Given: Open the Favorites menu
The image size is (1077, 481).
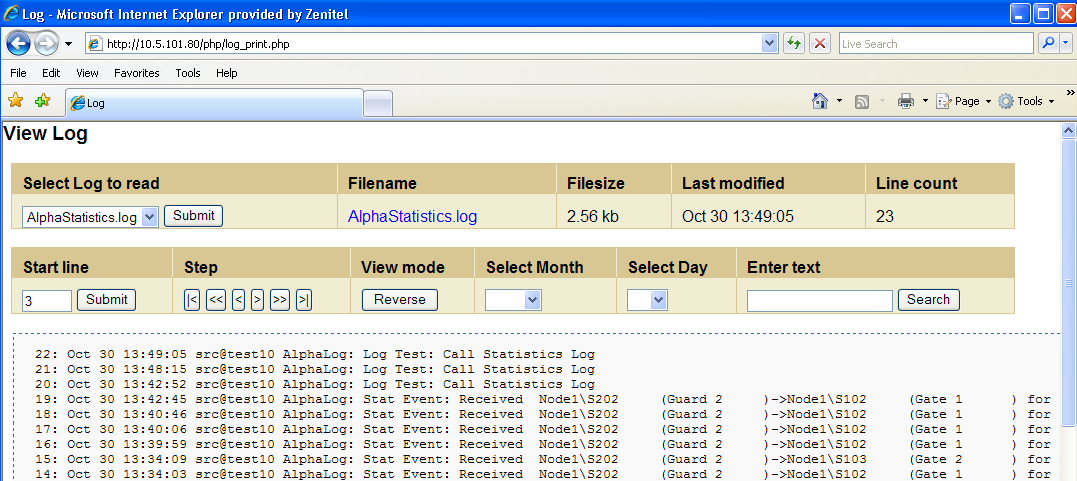Looking at the screenshot, I should 137,73.
